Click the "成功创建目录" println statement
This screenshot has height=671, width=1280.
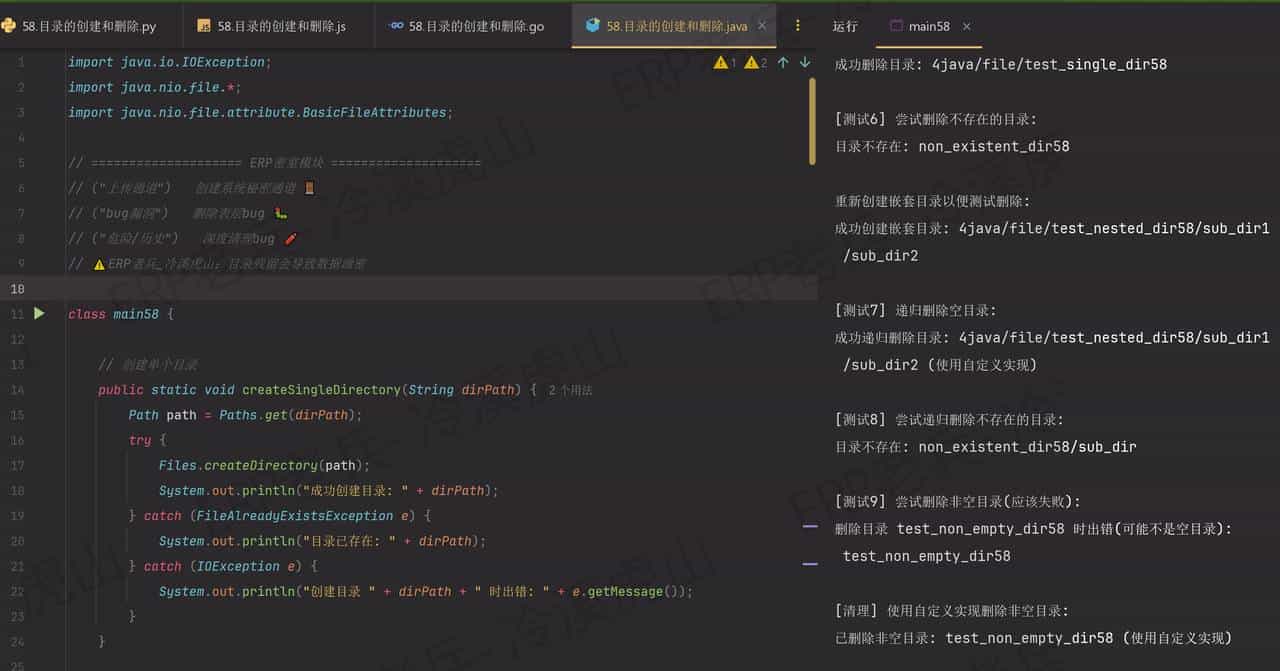click(x=328, y=490)
